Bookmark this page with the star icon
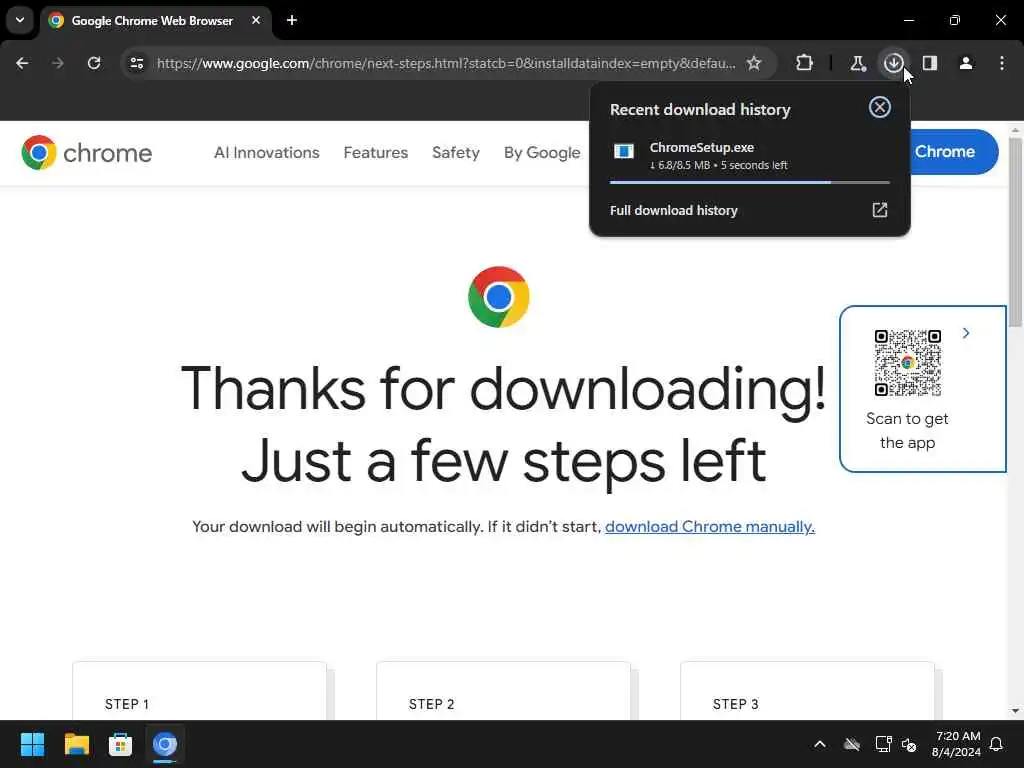This screenshot has width=1024, height=768. 754,63
